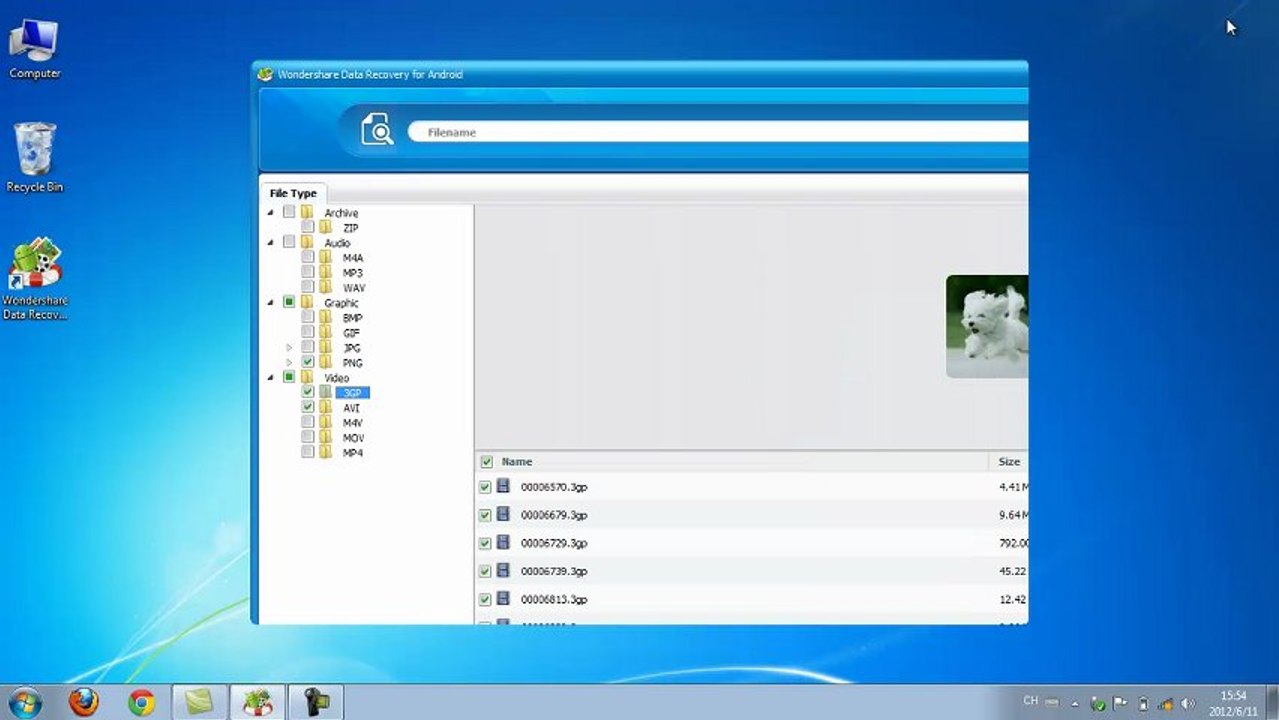Toggle the Graphic checkbox
This screenshot has width=1279, height=720.
point(289,302)
